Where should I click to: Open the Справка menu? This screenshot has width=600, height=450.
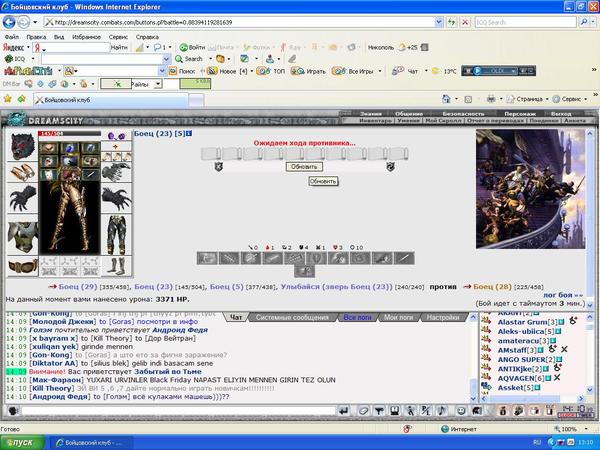coord(147,37)
